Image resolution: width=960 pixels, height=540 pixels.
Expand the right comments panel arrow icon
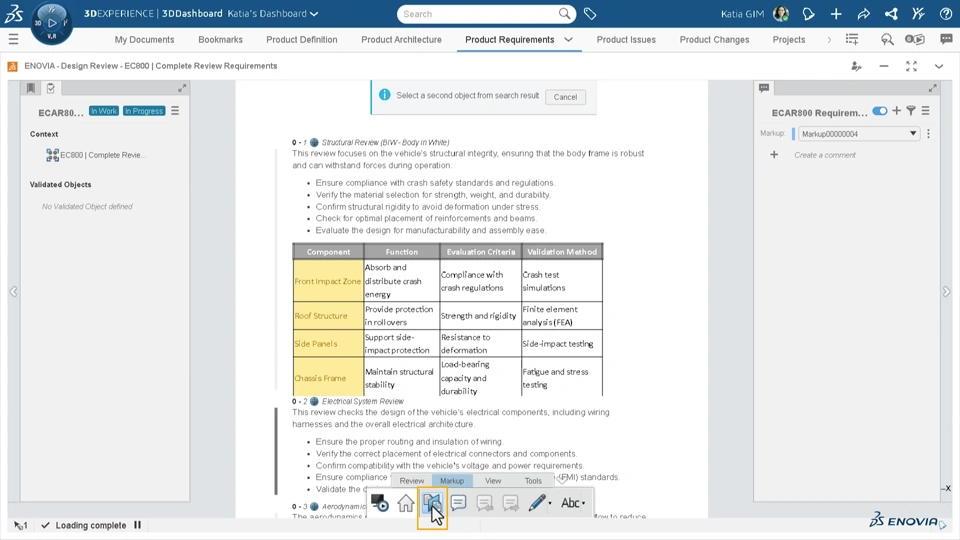(x=932, y=88)
